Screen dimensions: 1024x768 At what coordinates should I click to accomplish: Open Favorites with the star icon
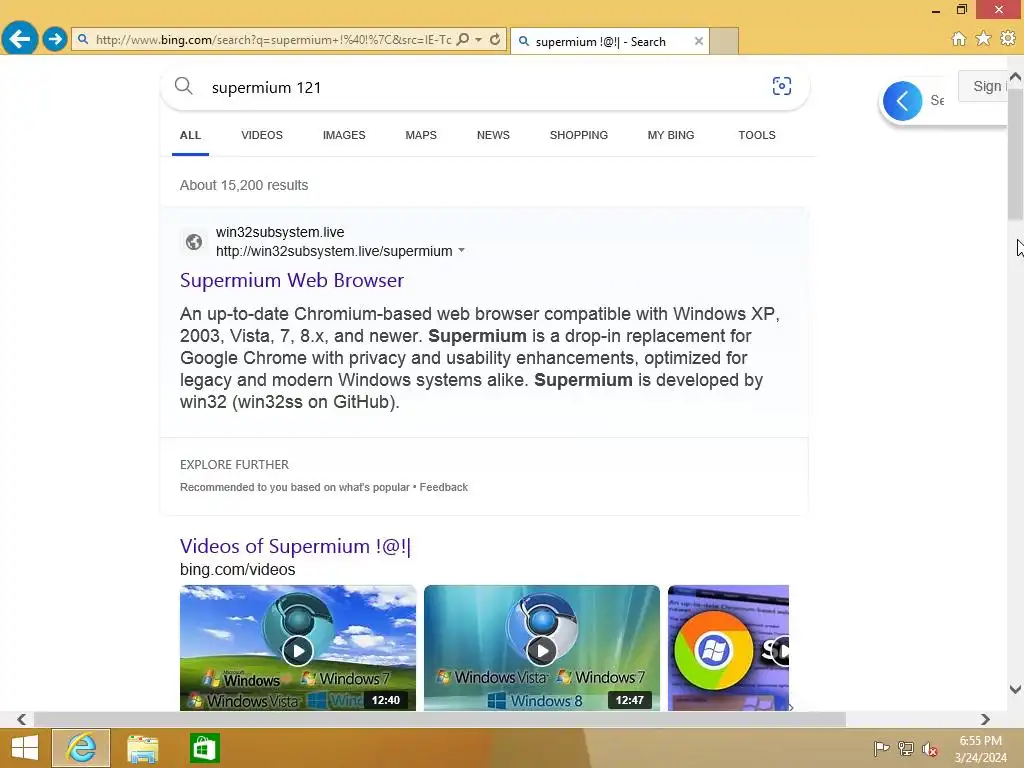(983, 39)
